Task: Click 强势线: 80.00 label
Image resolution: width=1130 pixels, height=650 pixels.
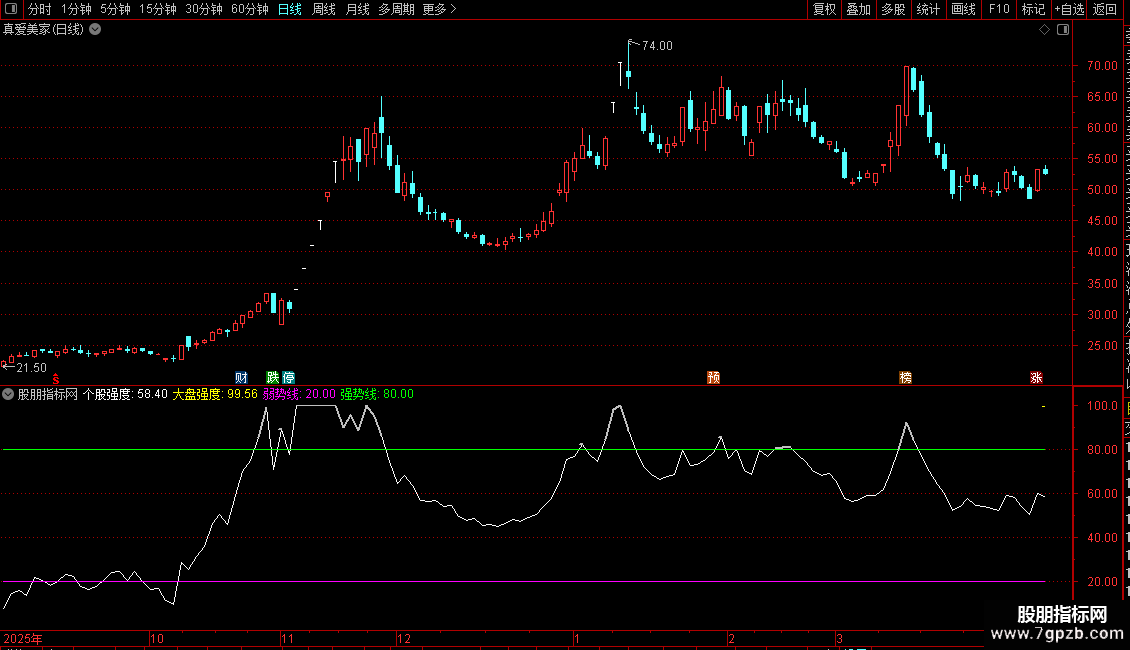Action: point(377,394)
